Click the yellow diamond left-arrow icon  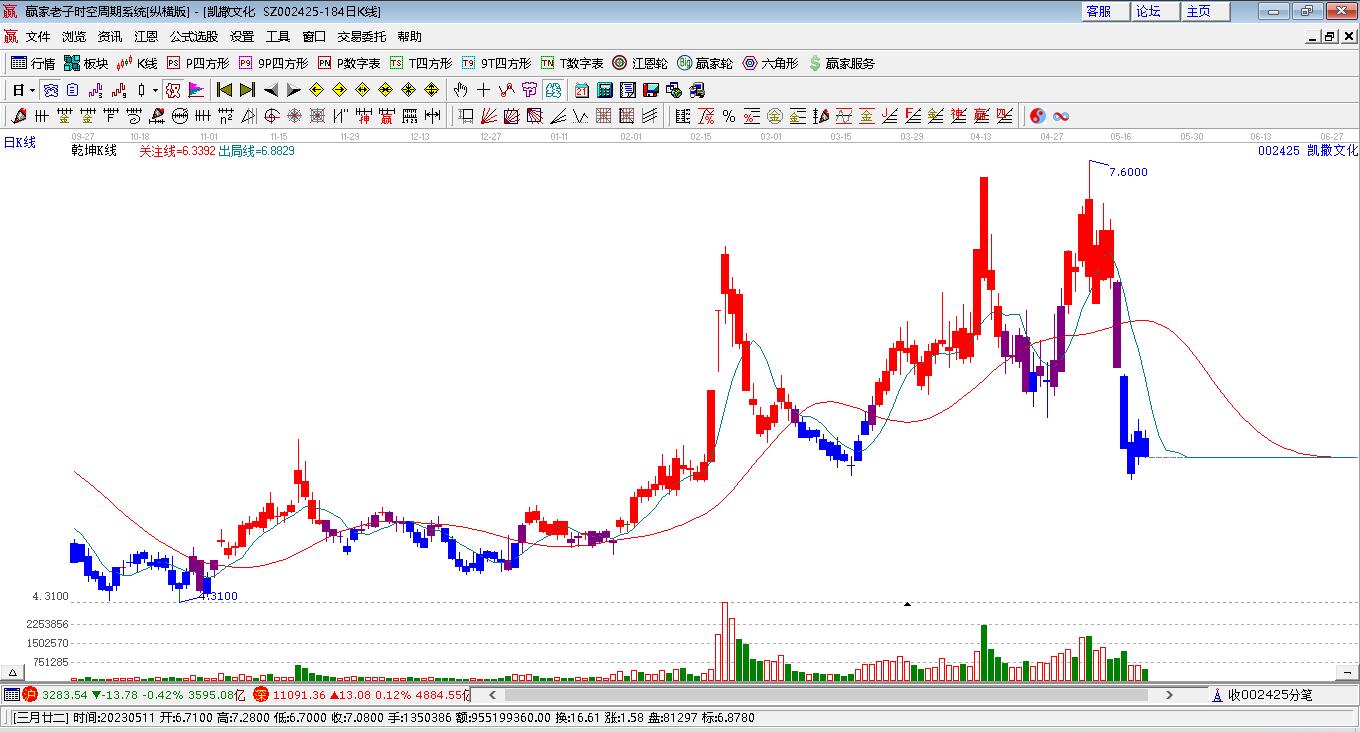(x=317, y=90)
